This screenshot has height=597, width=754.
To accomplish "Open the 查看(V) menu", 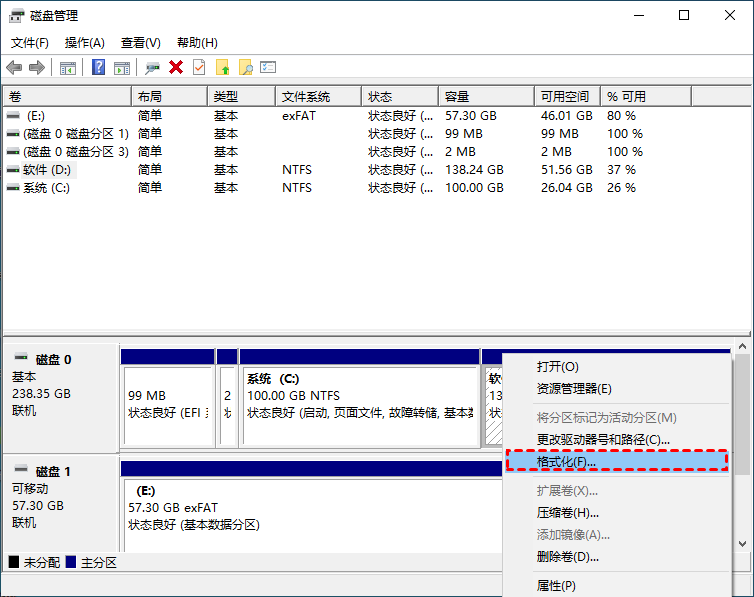I will pyautogui.click(x=140, y=43).
